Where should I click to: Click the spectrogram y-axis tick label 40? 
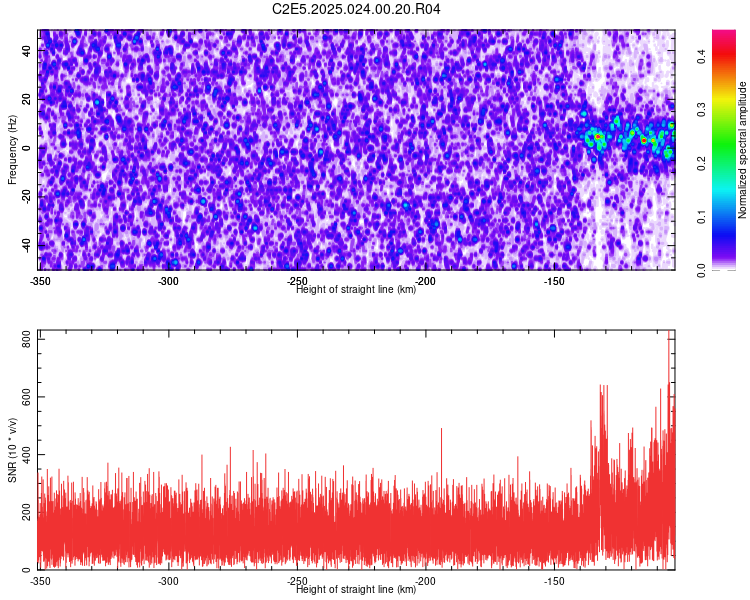pyautogui.click(x=27, y=51)
